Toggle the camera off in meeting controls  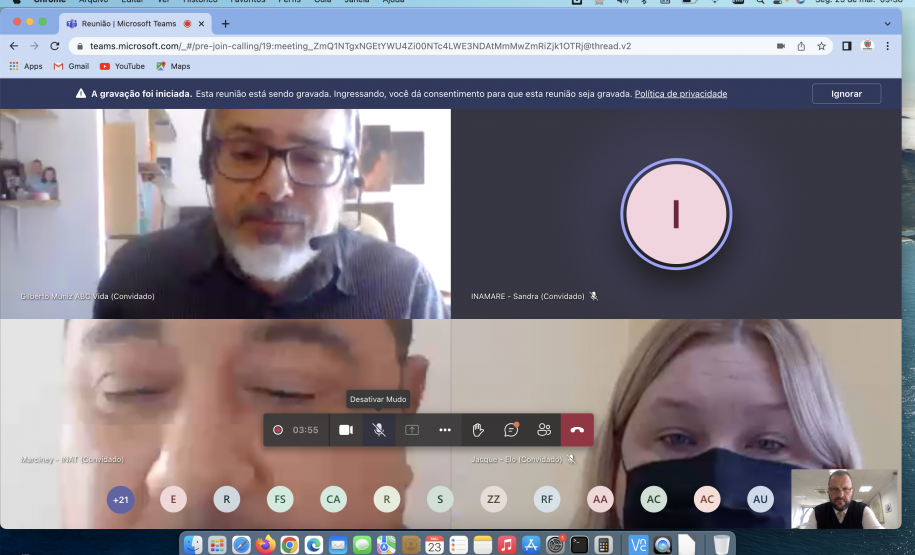(x=346, y=430)
